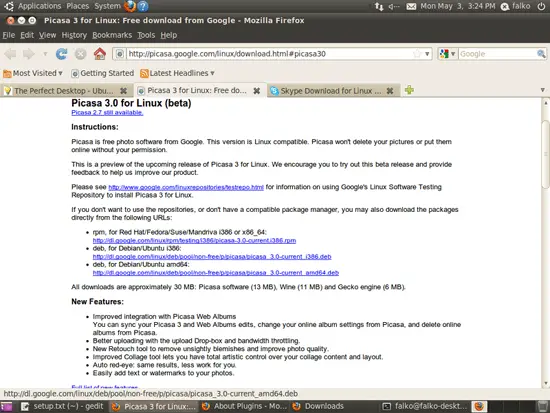Switch to About Plugins window in the bottom panel
Image resolution: width=550 pixels, height=413 pixels.
(x=244, y=406)
